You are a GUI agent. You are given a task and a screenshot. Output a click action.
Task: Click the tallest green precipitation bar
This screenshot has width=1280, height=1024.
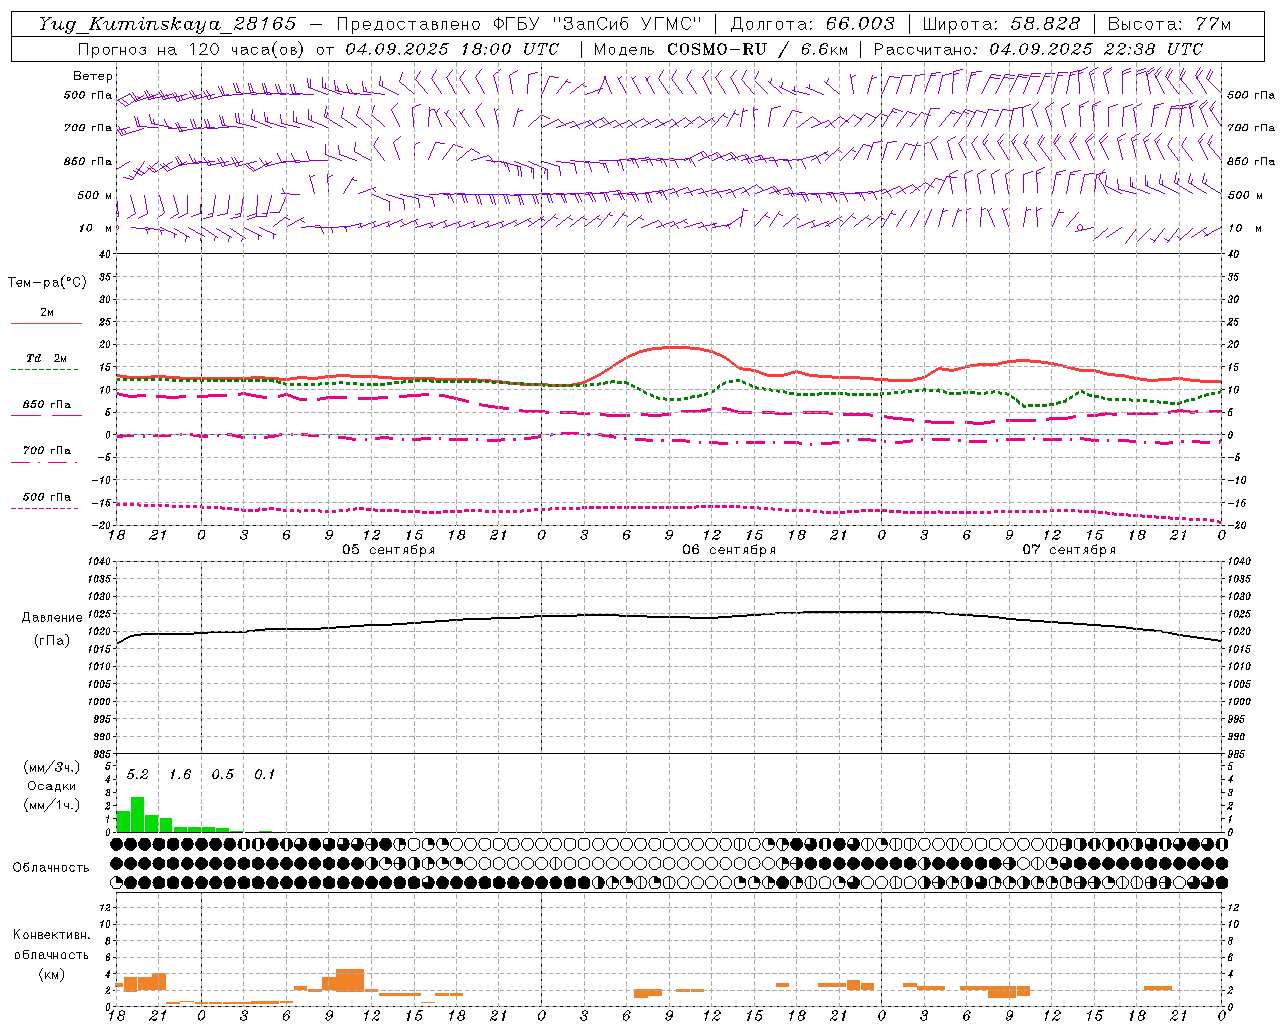coord(138,814)
